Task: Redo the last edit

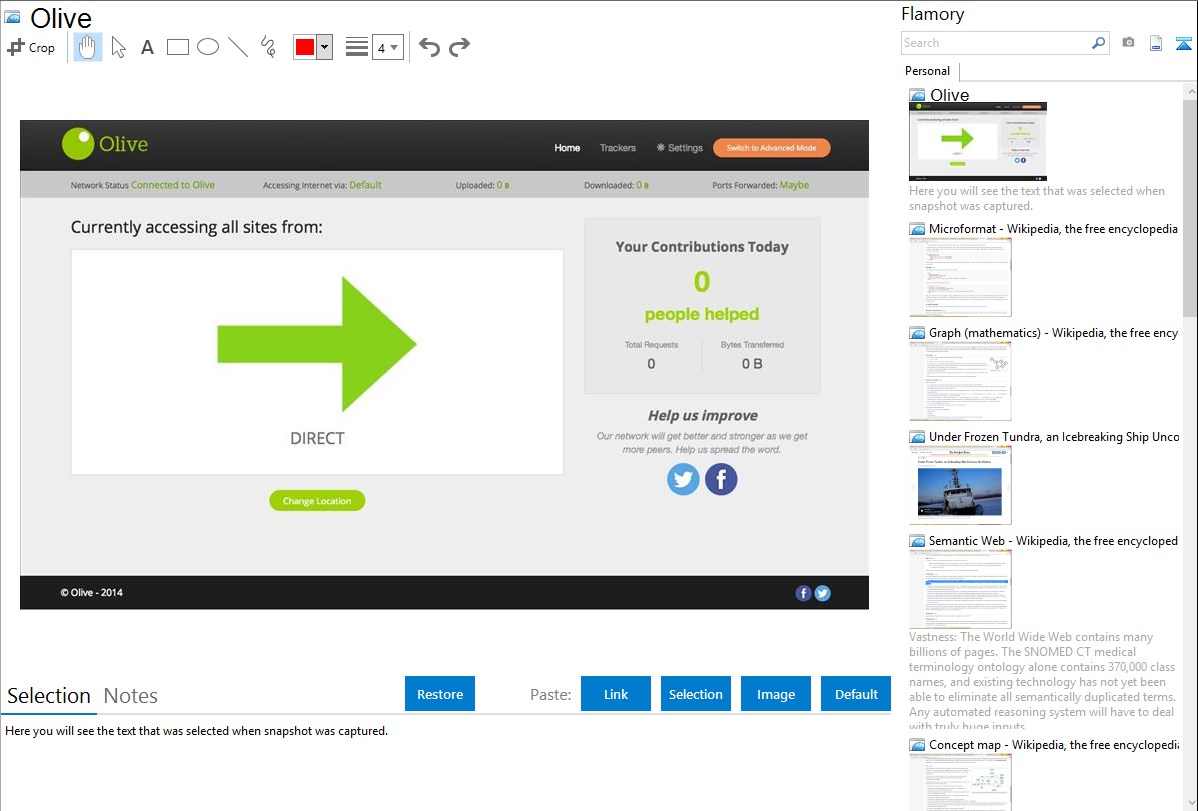Action: (459, 47)
